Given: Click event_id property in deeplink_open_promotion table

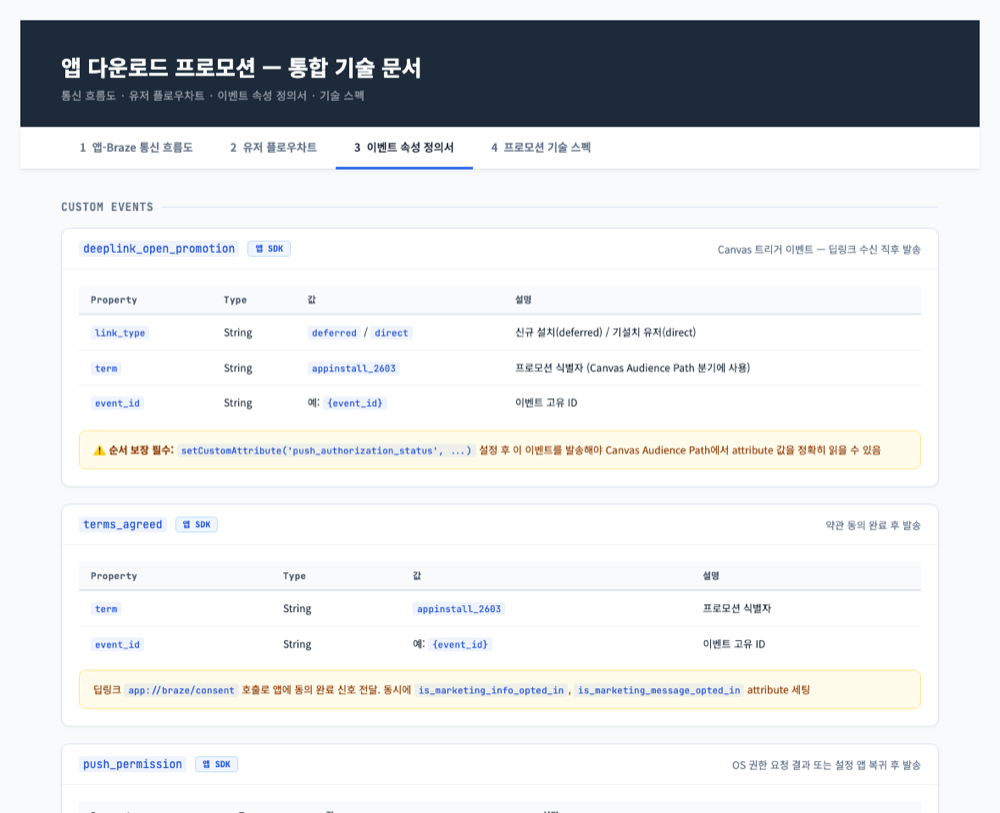Looking at the screenshot, I should pyautogui.click(x=117, y=404).
